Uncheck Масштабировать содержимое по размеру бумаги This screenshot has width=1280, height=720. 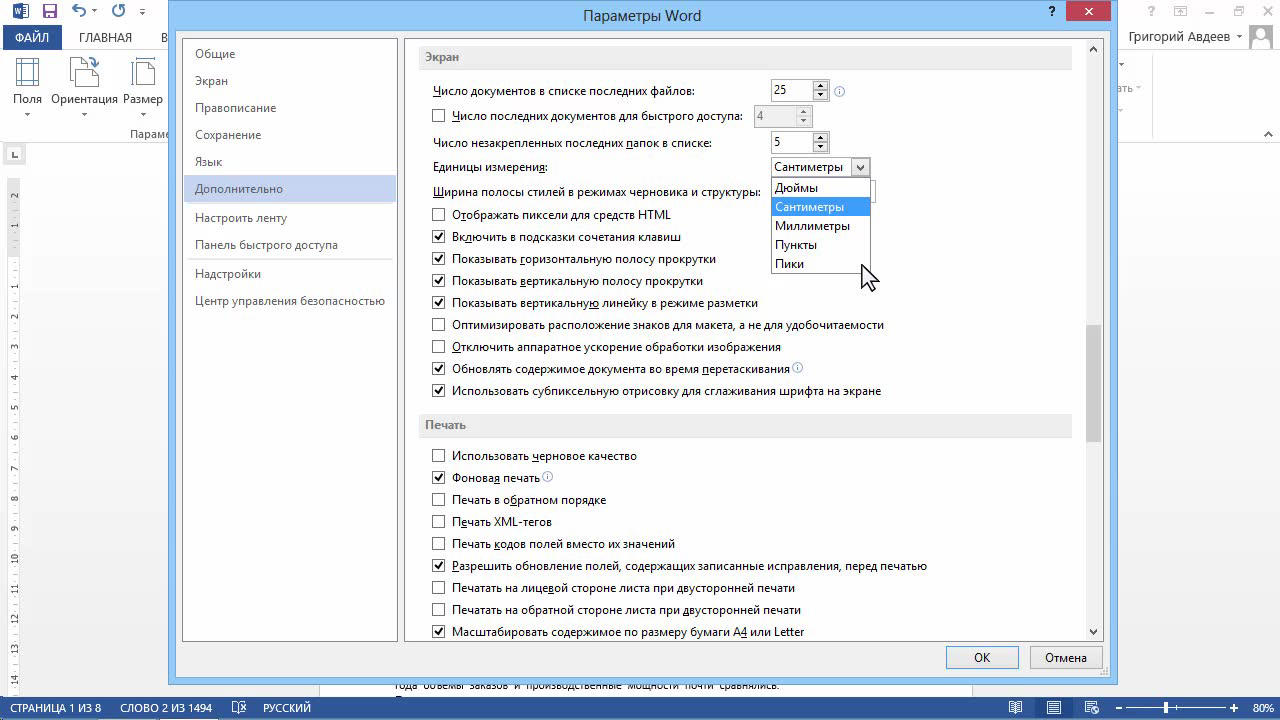coord(439,631)
